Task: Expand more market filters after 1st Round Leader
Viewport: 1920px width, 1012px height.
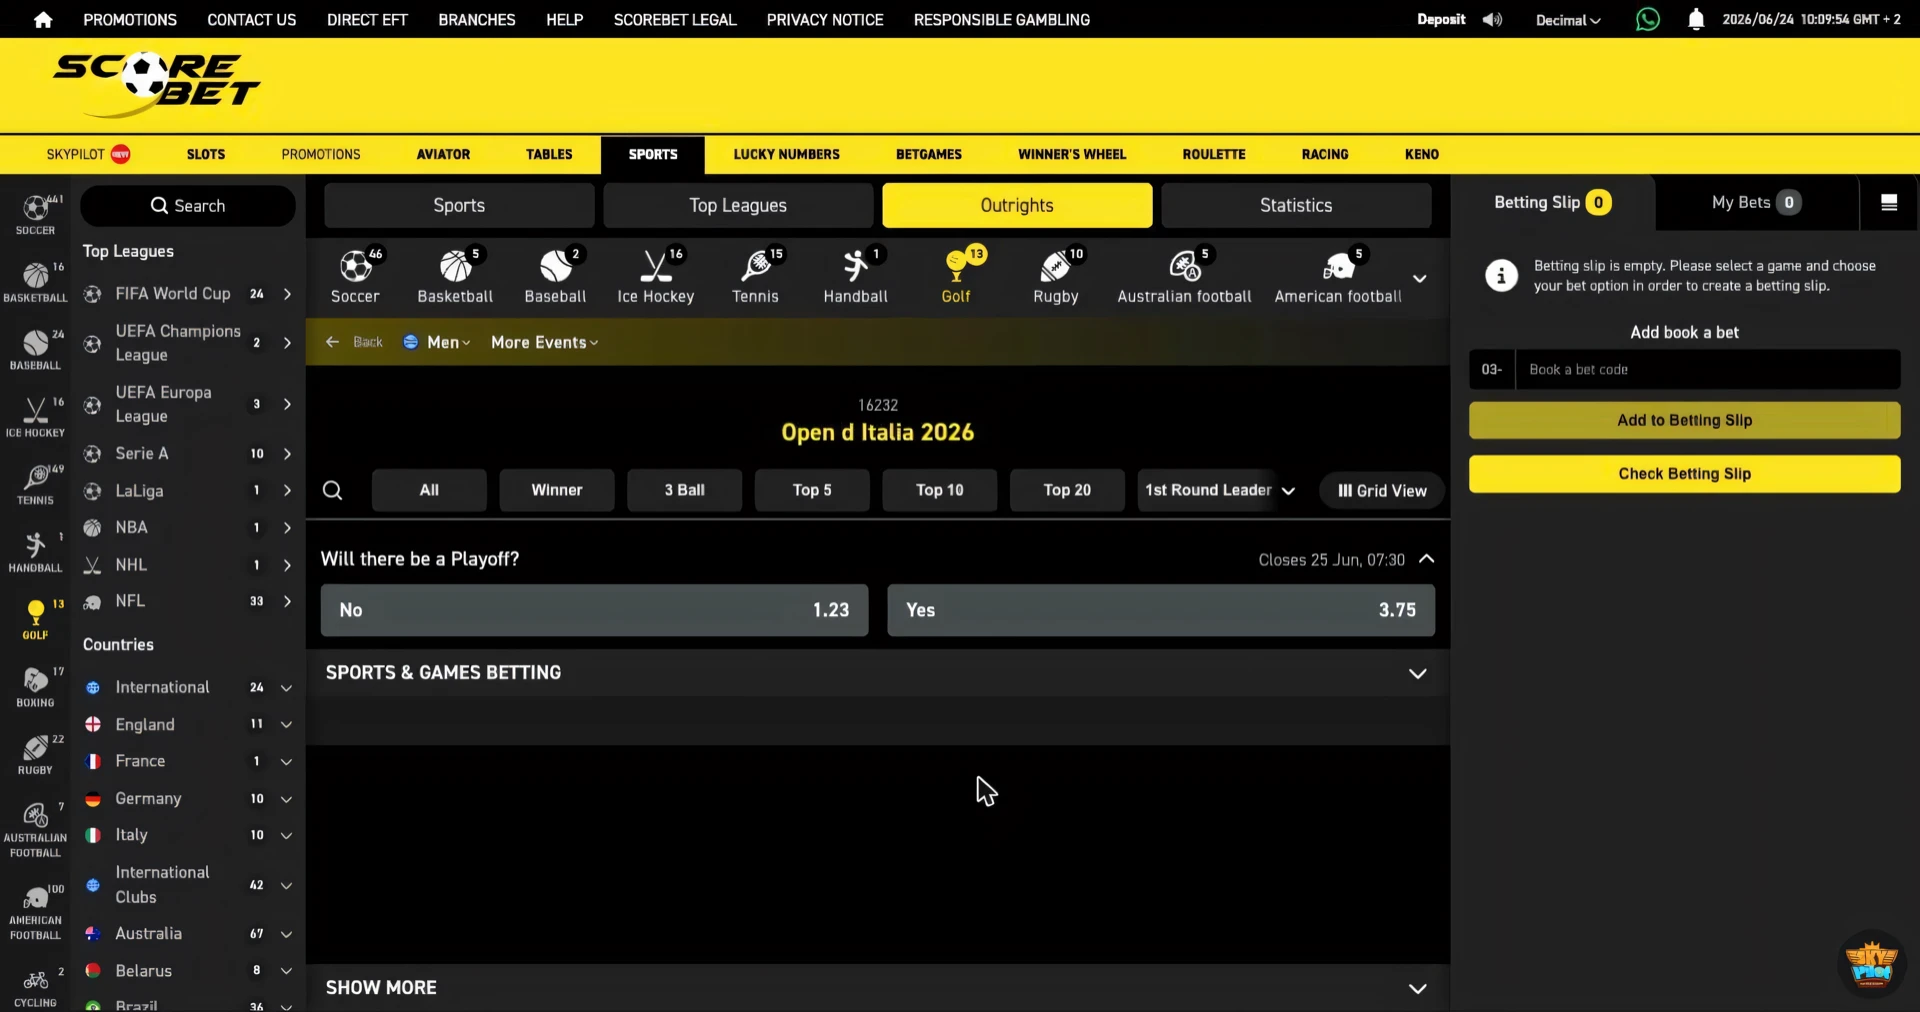Action: tap(1288, 491)
